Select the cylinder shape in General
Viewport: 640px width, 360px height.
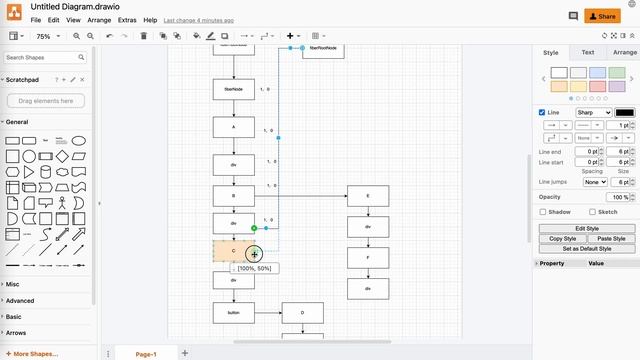45,172
